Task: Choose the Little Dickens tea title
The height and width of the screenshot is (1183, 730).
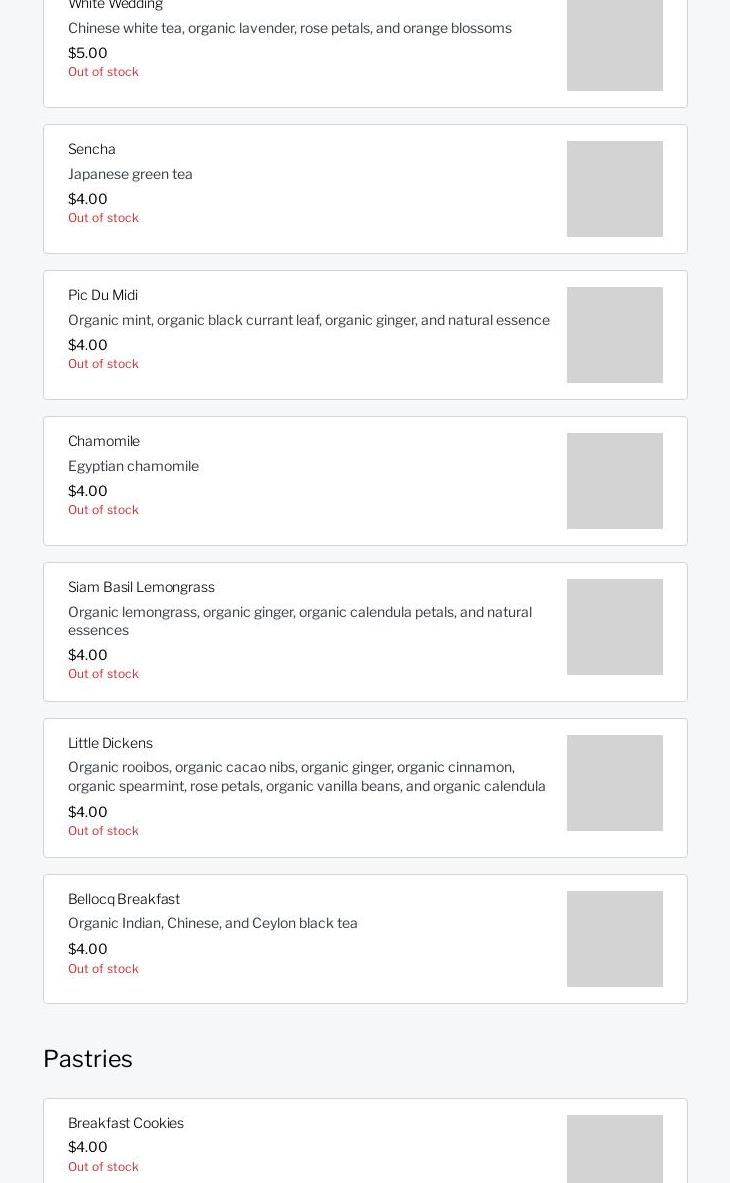Action: click(110, 743)
